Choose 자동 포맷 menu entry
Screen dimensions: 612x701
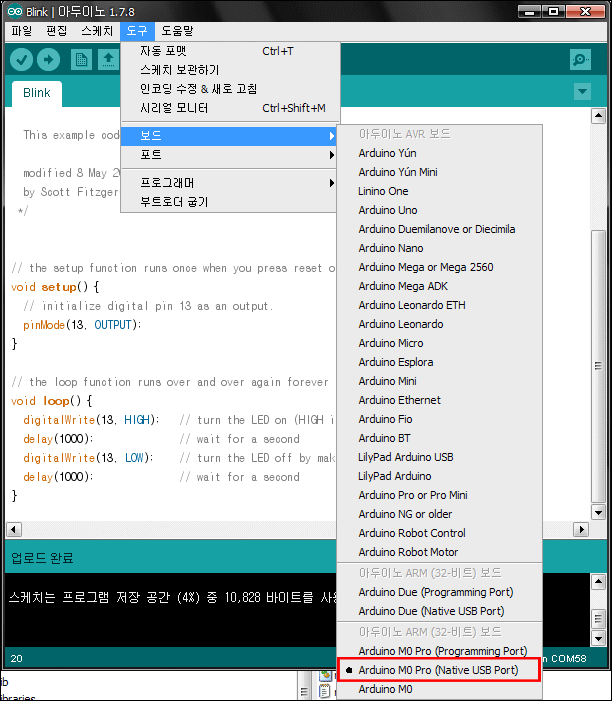230,51
